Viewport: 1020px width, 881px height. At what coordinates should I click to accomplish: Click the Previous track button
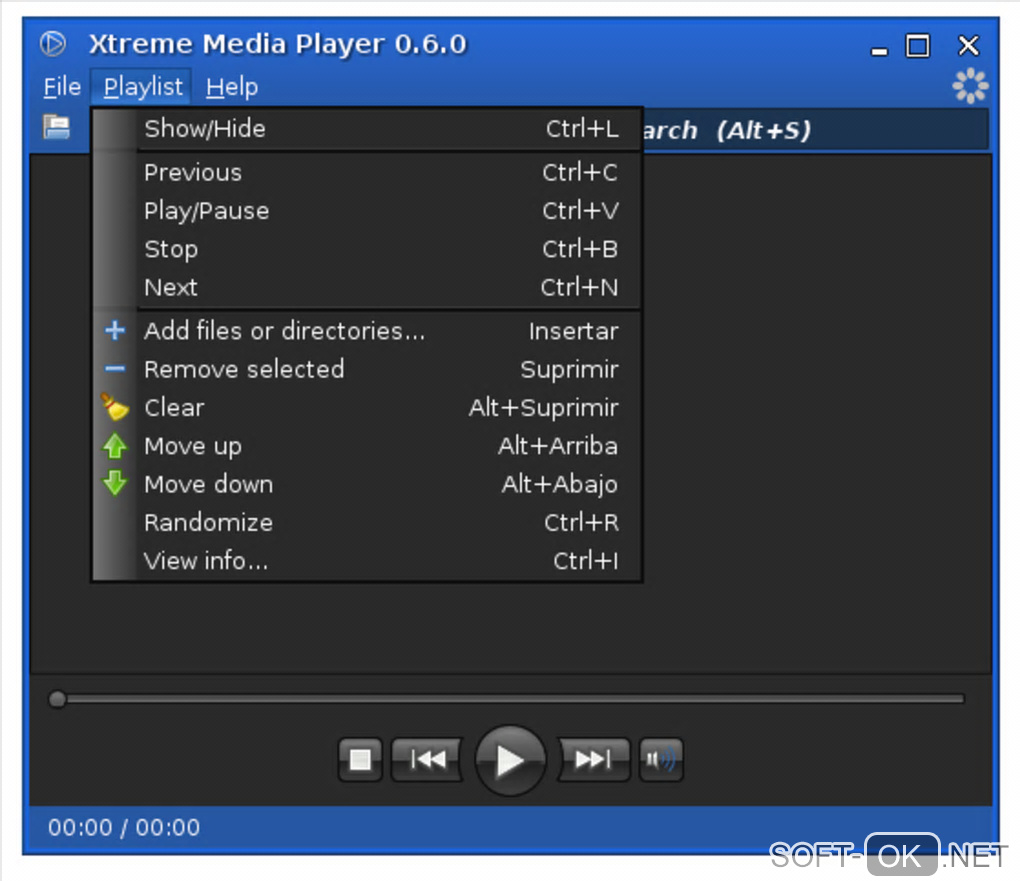[427, 759]
